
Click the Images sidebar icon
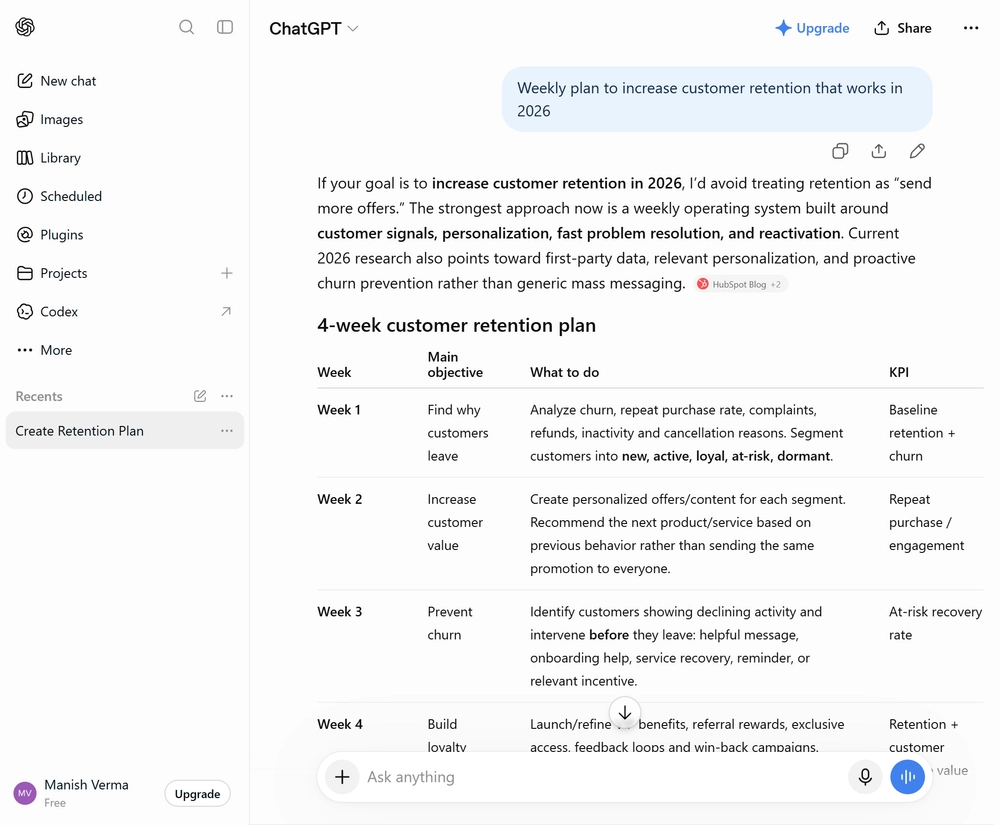(x=25, y=119)
